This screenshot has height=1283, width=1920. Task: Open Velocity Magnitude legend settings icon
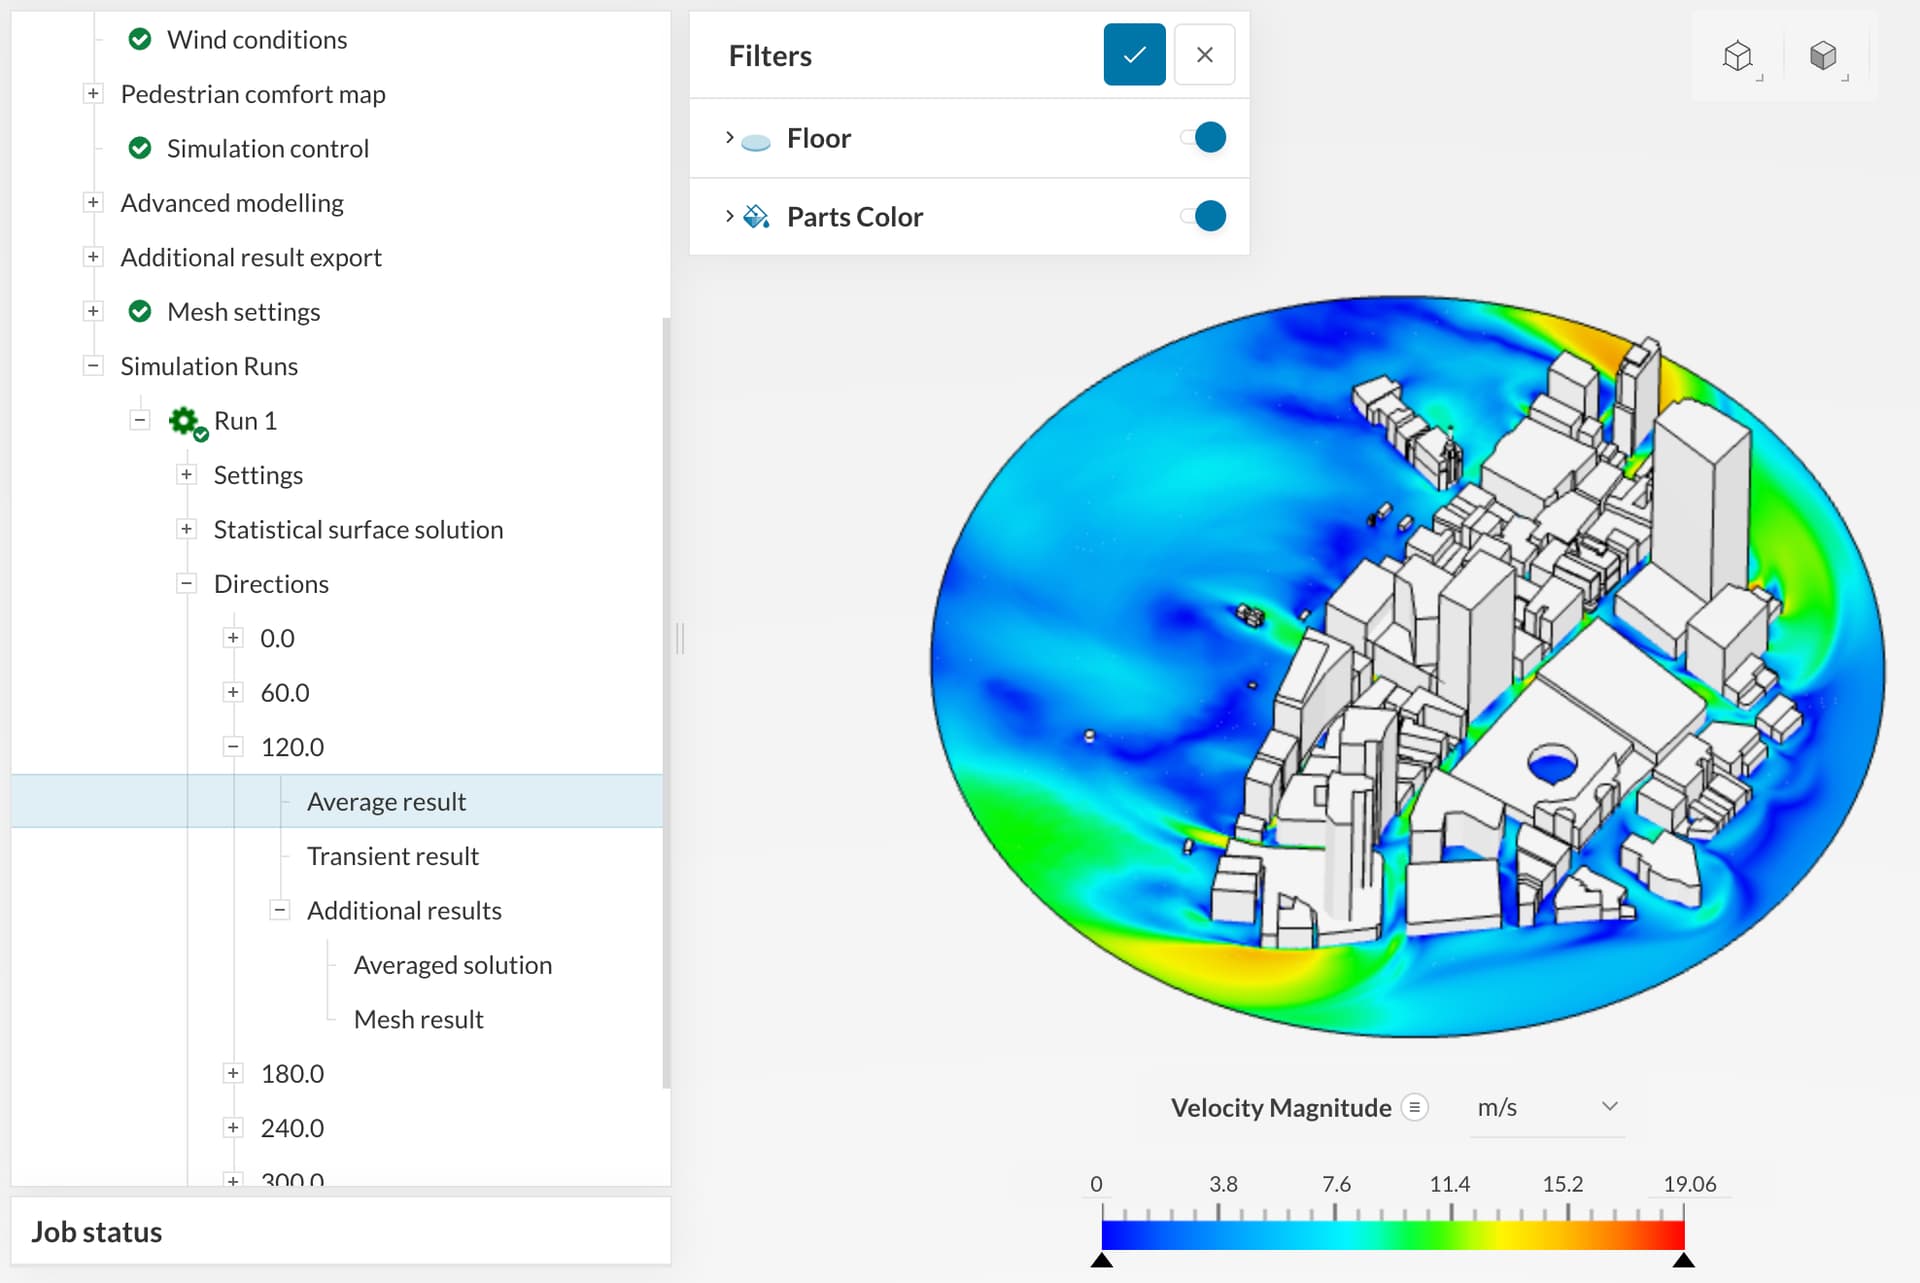tap(1414, 1107)
